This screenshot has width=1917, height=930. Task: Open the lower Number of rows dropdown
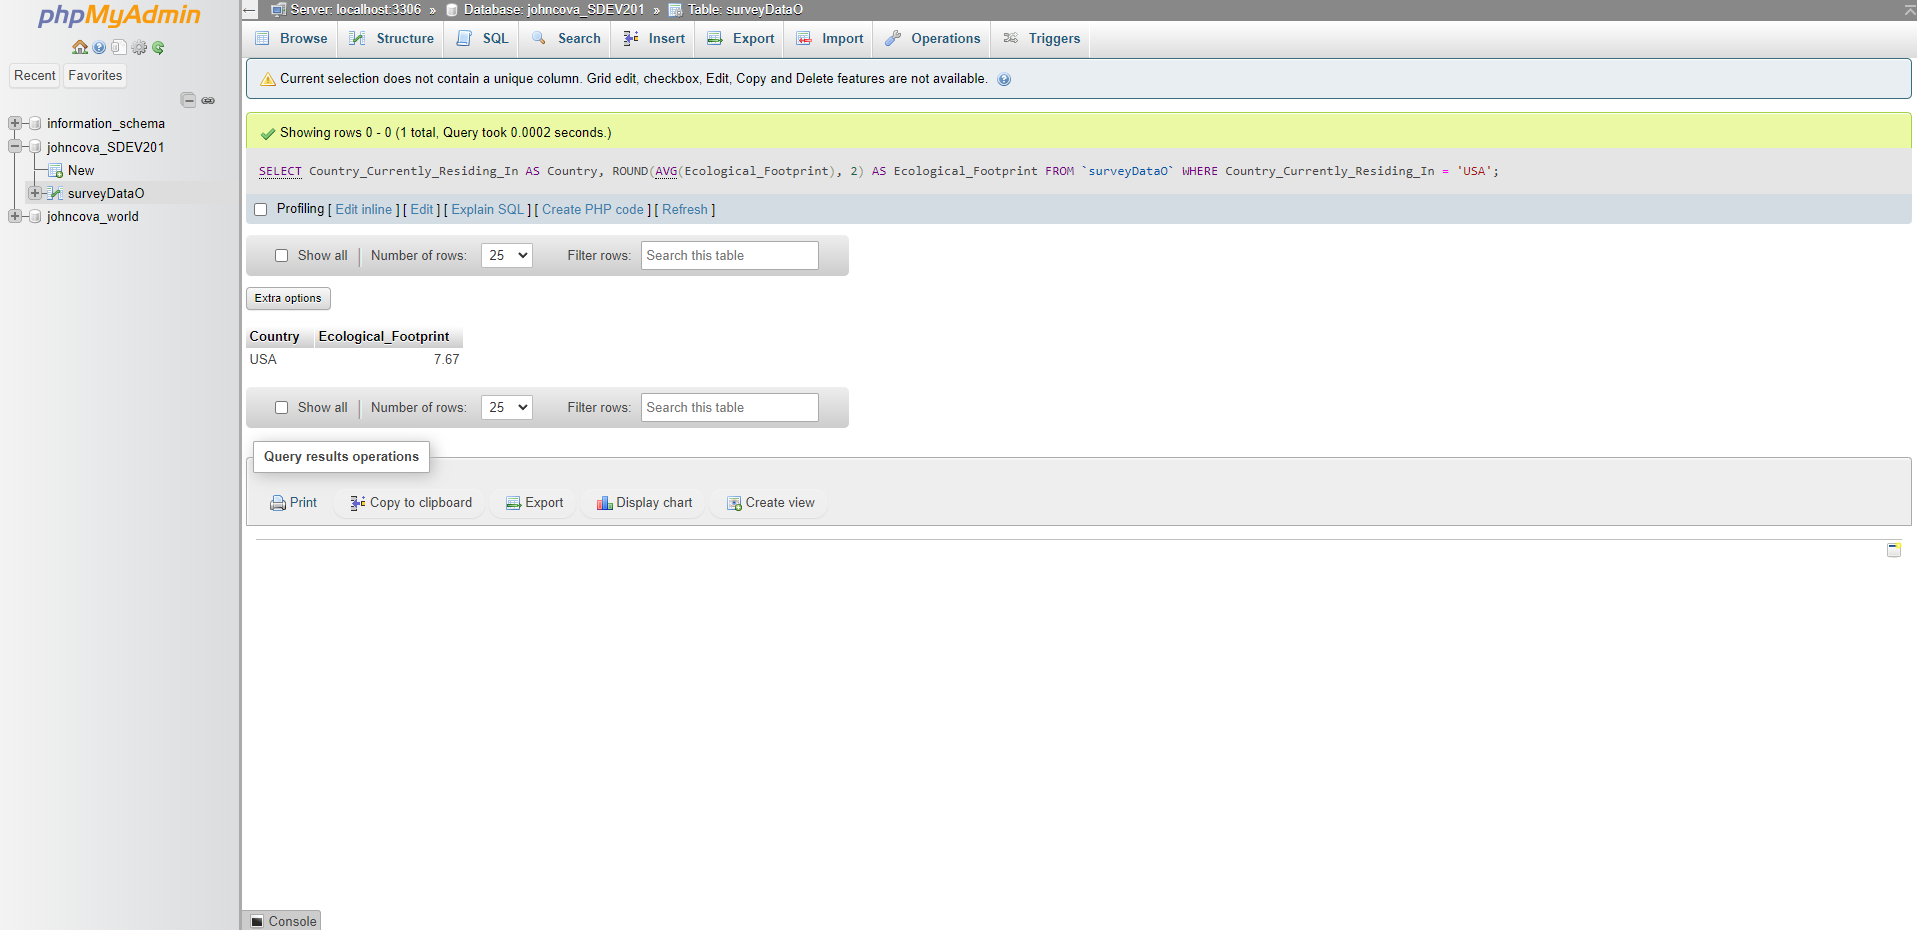(x=507, y=408)
